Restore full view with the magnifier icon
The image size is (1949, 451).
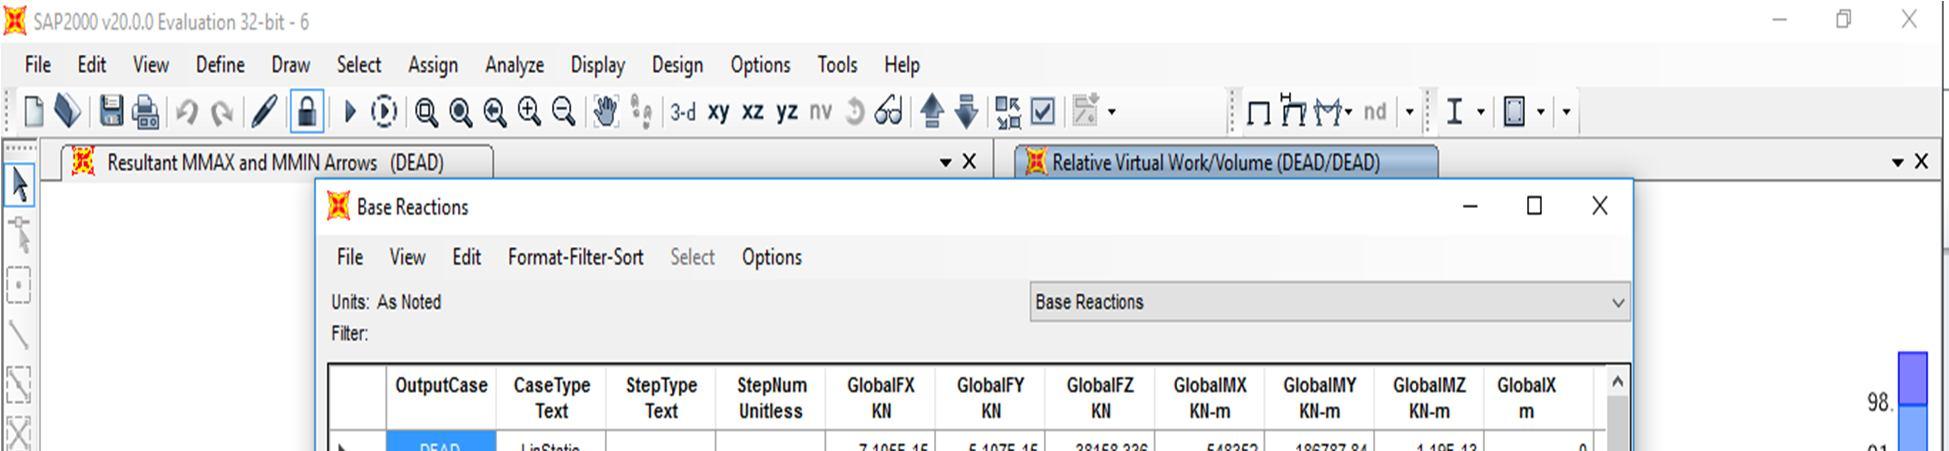coord(460,112)
